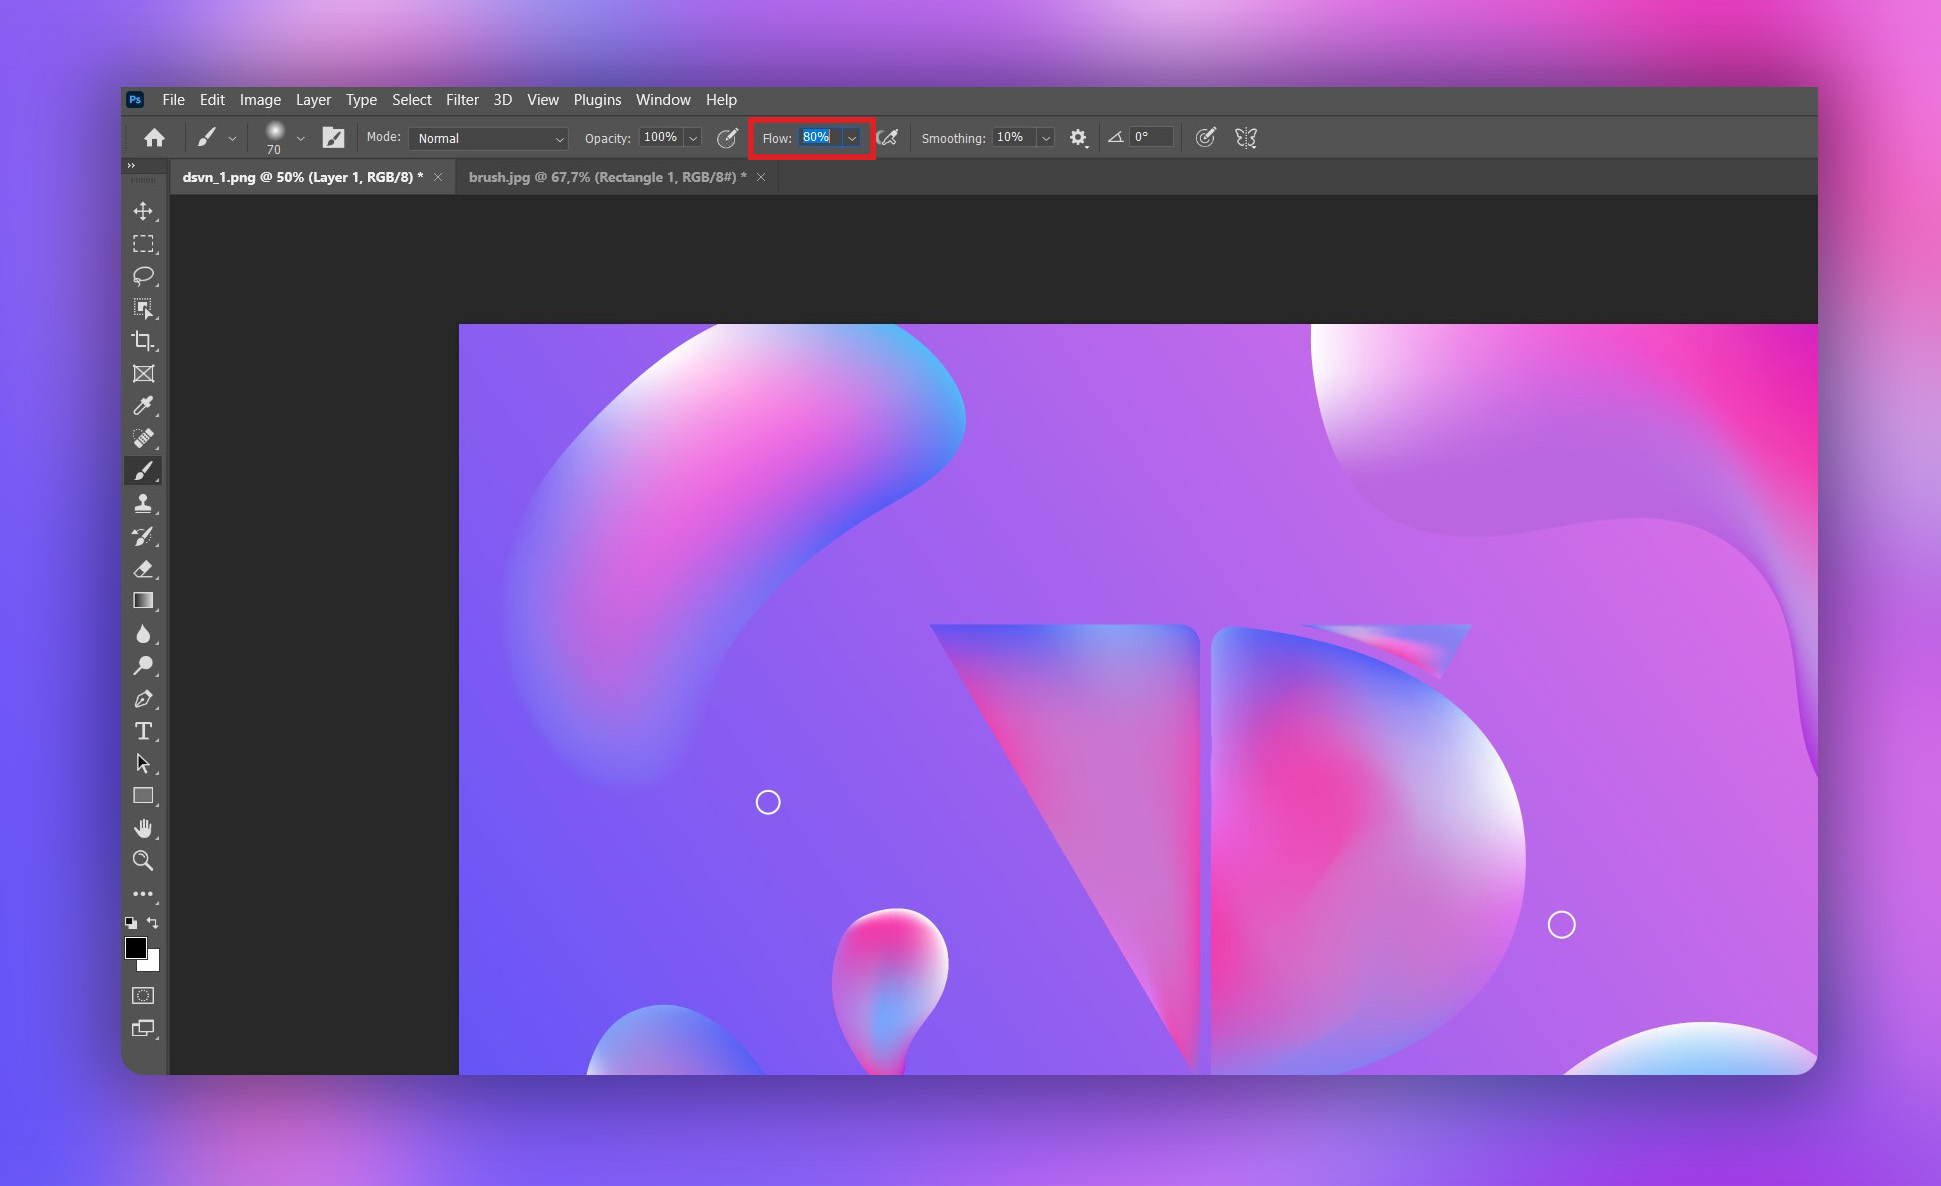Select the Path Selection tool
Image resolution: width=1941 pixels, height=1186 pixels.
[143, 763]
